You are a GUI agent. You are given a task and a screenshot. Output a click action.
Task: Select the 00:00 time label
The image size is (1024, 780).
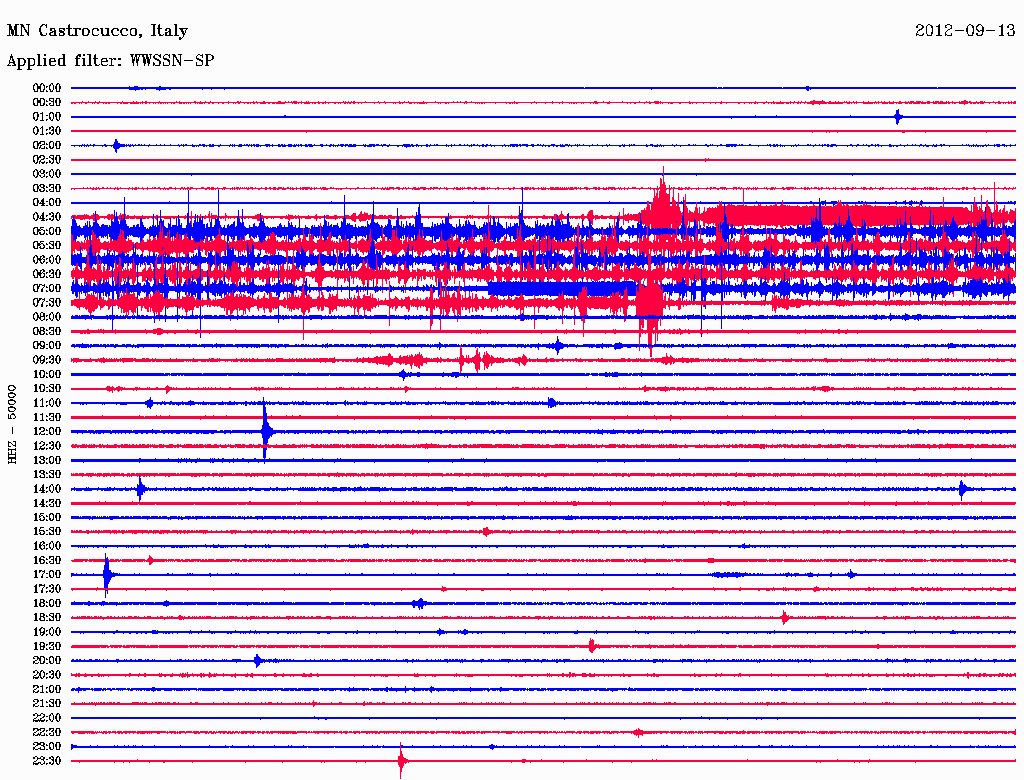coord(47,88)
